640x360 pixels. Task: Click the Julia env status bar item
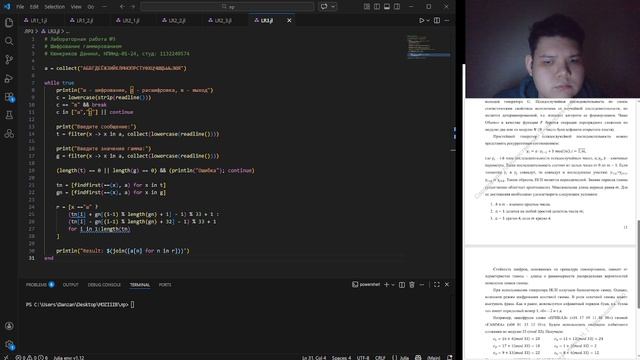(69, 358)
